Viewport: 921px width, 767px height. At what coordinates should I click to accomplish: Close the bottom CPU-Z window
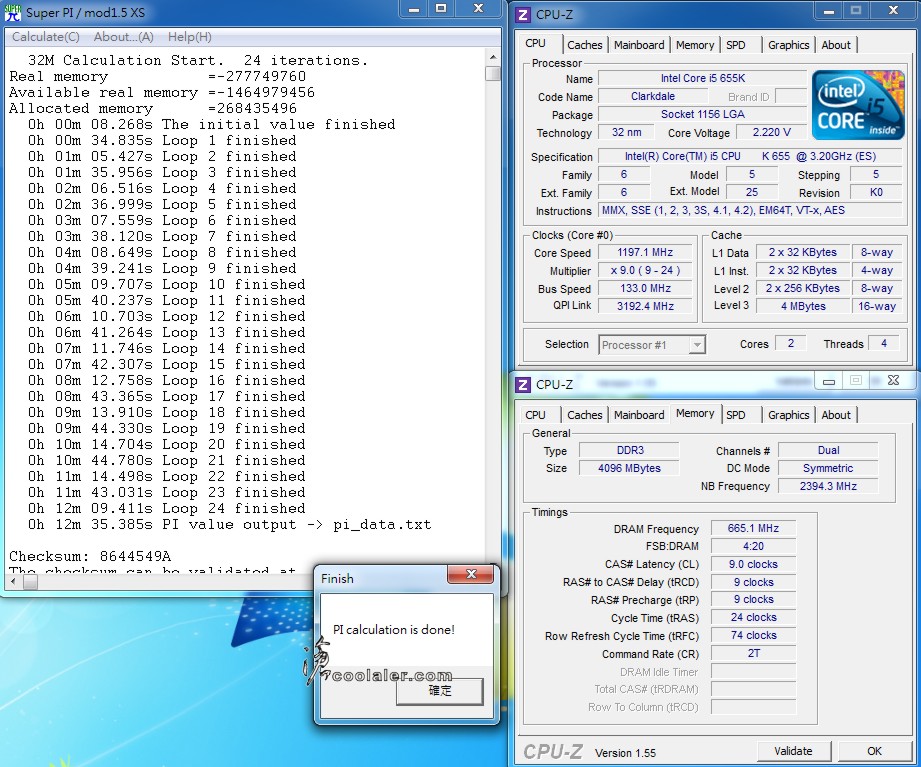[893, 381]
